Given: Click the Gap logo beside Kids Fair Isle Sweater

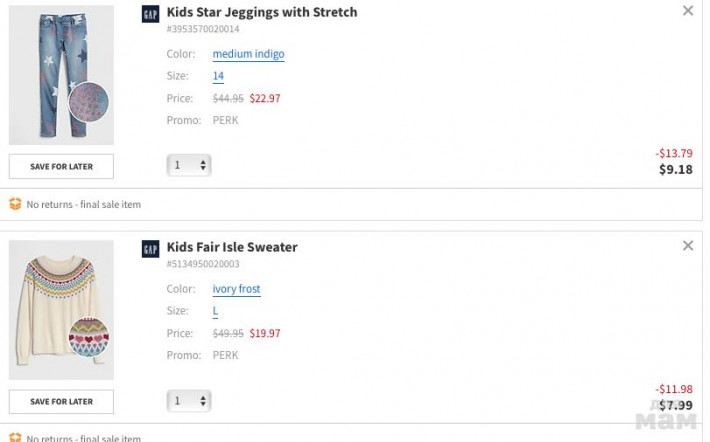Looking at the screenshot, I should coord(150,248).
